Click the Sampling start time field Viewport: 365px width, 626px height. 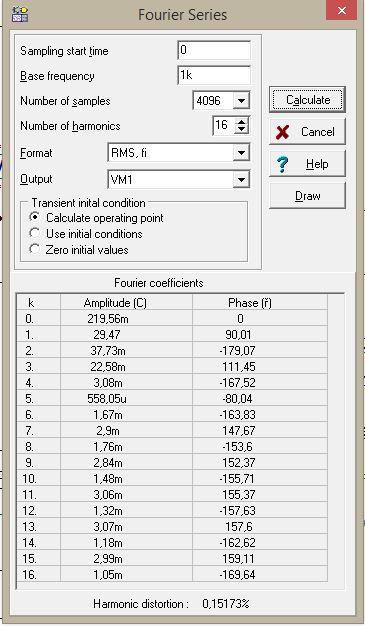pyautogui.click(x=214, y=51)
